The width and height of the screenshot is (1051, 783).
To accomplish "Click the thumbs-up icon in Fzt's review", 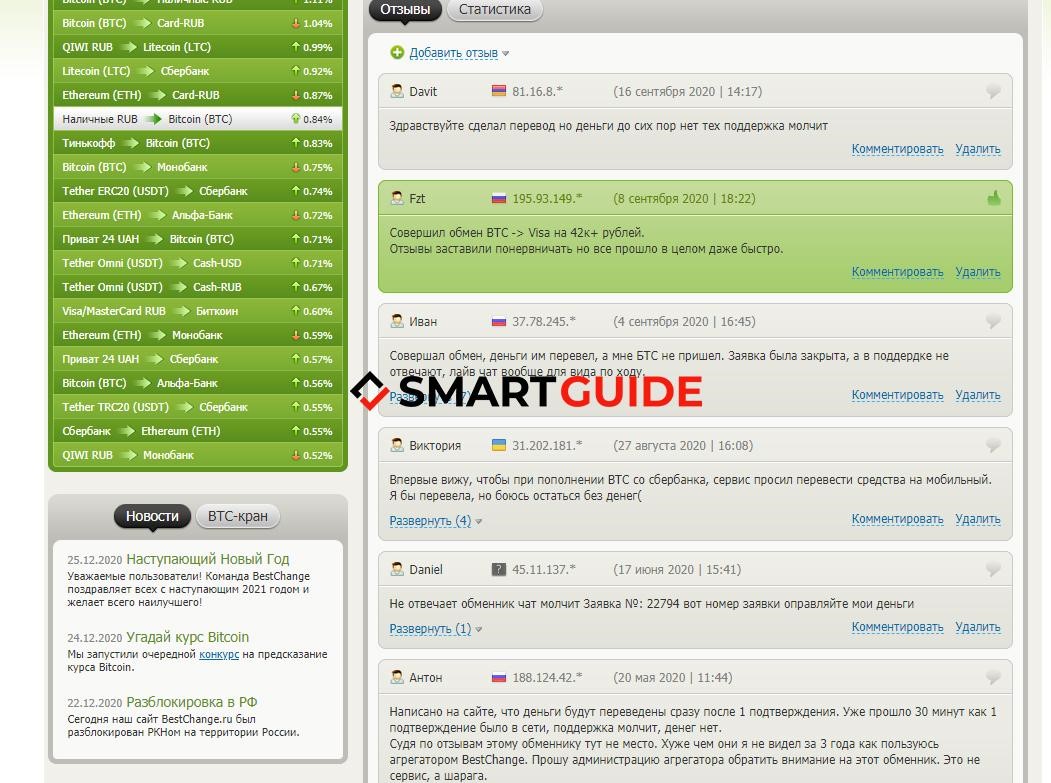I will pos(993,198).
